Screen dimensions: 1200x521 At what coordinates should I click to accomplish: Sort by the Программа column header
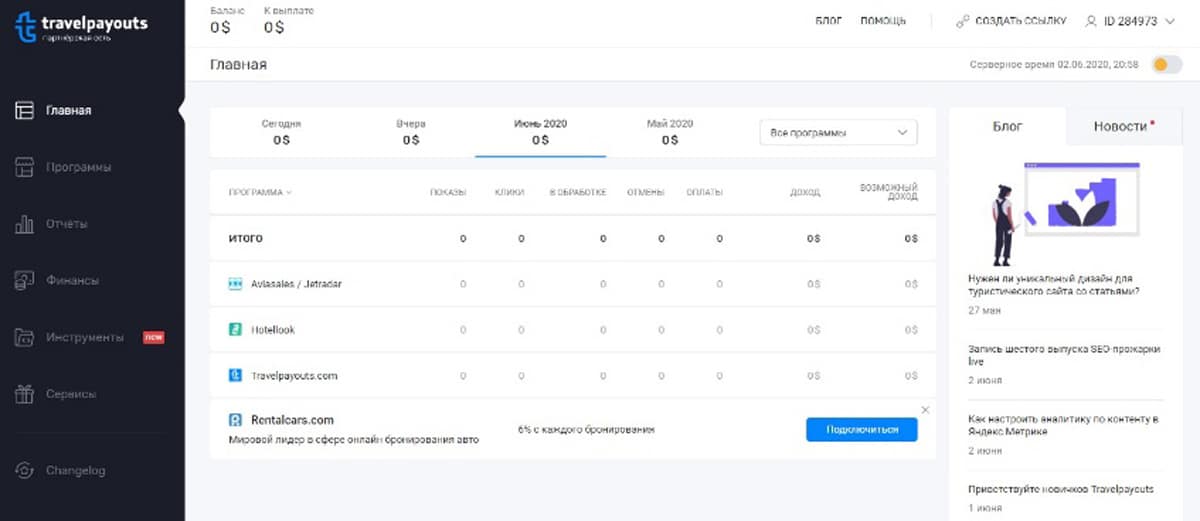pos(259,192)
